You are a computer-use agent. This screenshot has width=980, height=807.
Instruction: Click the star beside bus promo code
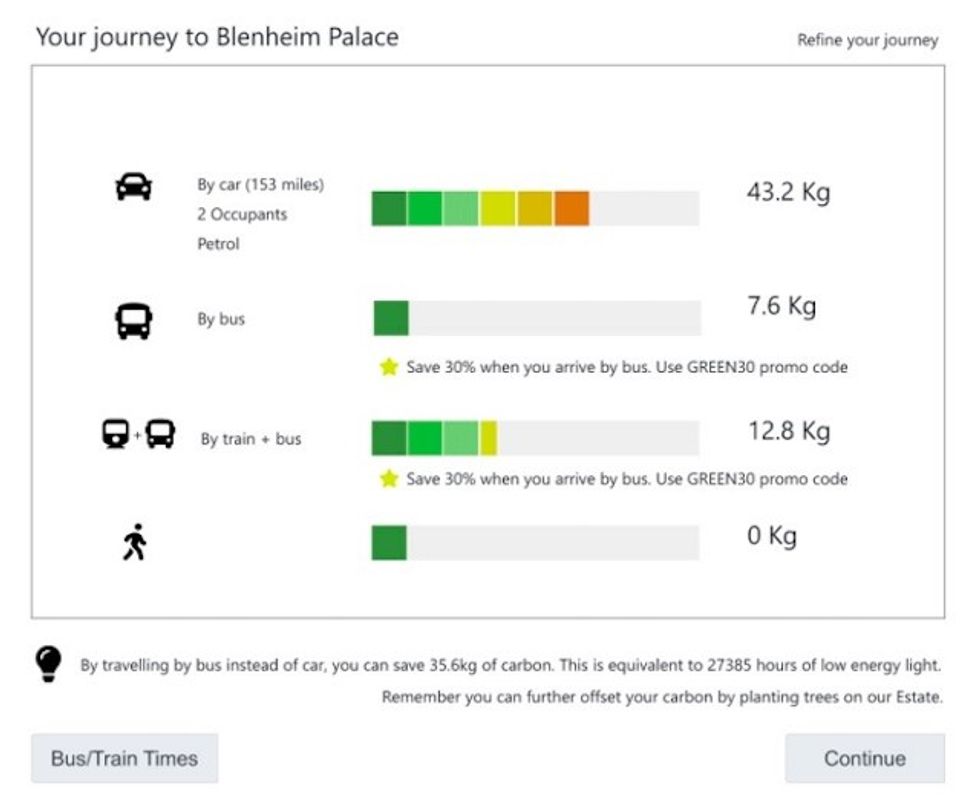388,367
